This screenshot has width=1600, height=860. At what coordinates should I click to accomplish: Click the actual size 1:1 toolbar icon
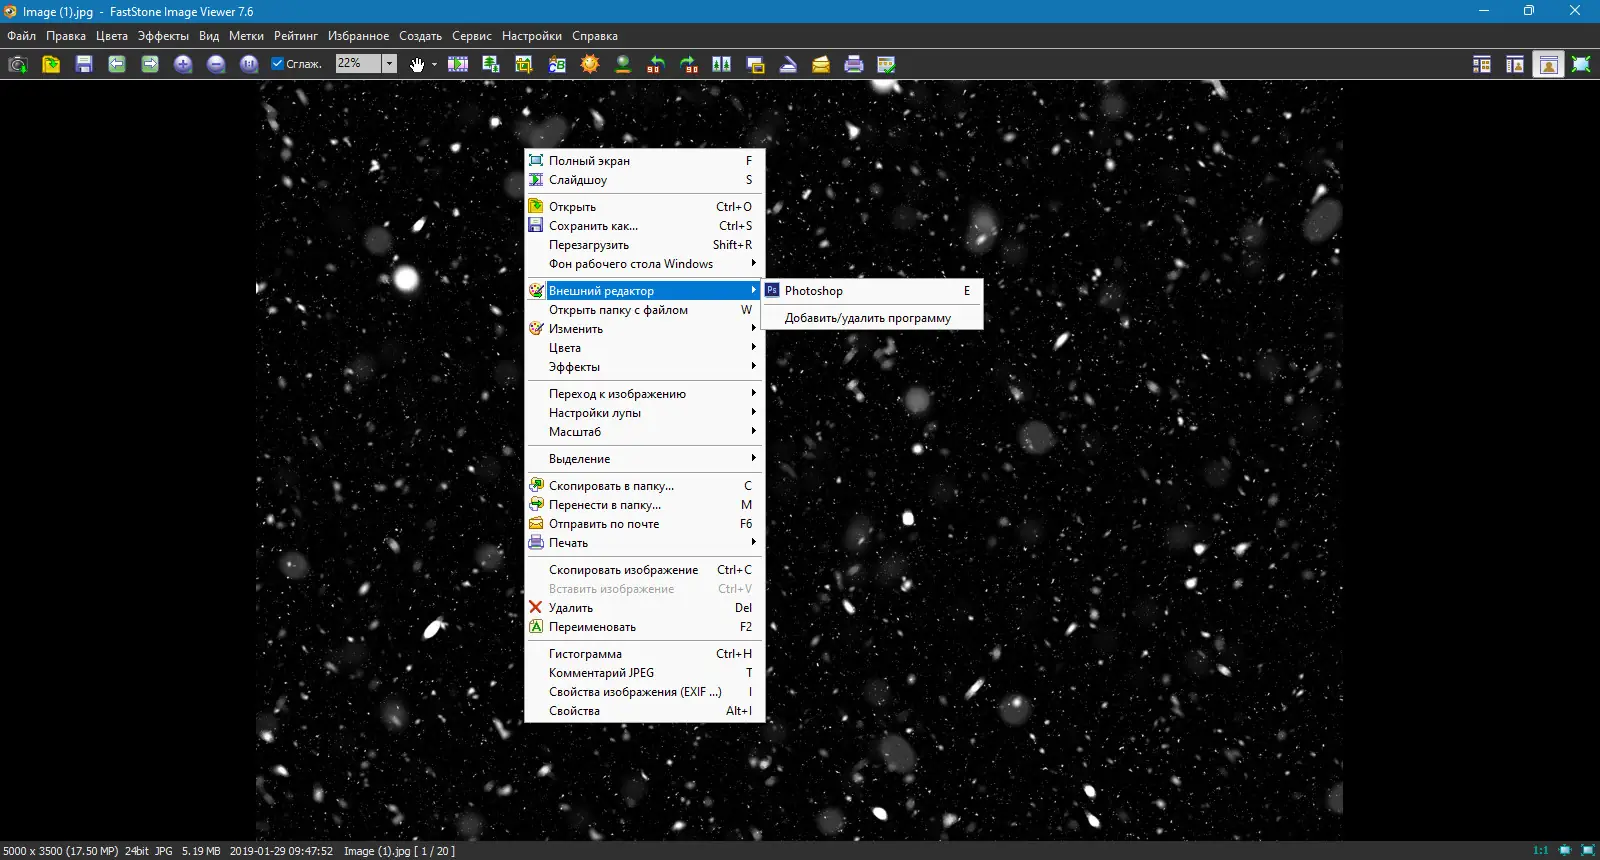pyautogui.click(x=249, y=64)
